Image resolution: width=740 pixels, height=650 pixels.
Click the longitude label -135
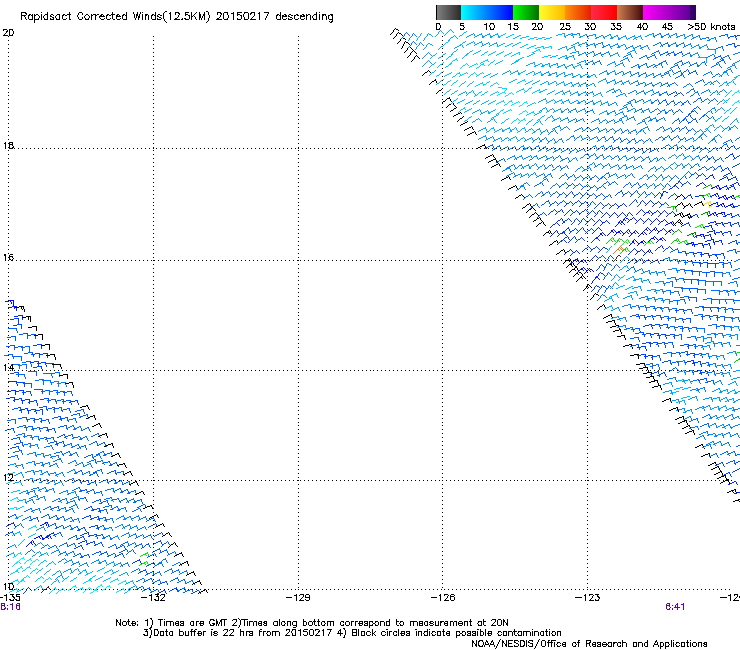pyautogui.click(x=10, y=598)
